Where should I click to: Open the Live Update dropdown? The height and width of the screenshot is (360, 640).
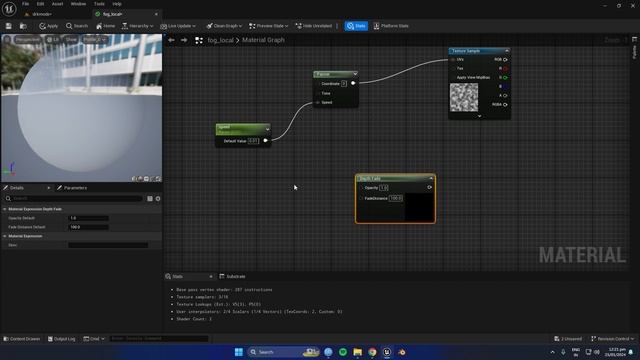178,26
